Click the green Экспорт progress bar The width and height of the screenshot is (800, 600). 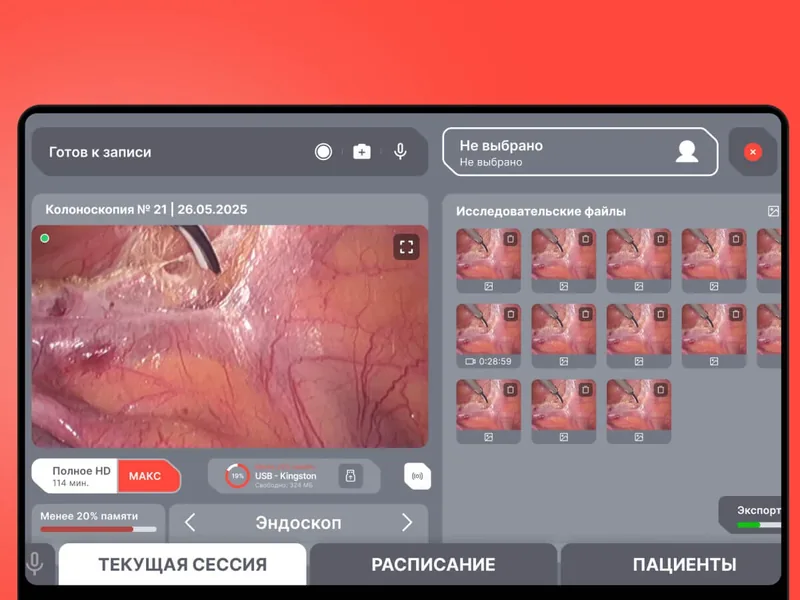pyautogui.click(x=759, y=524)
